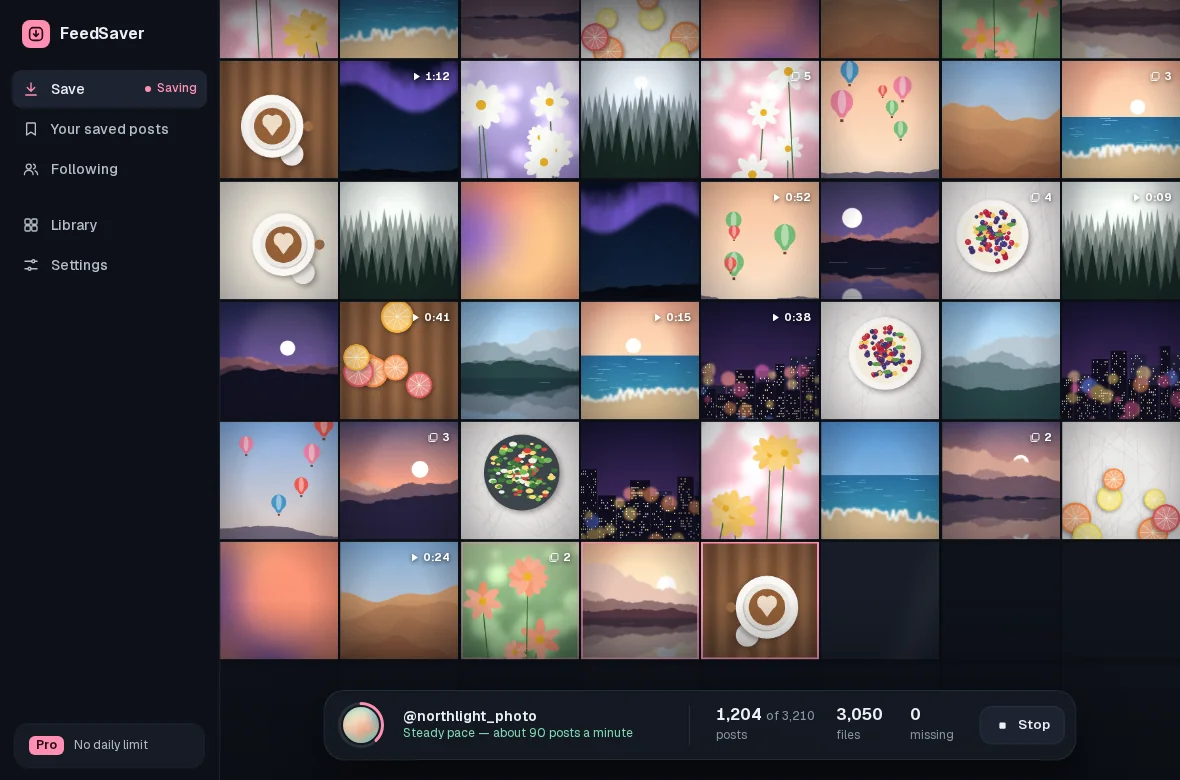The height and width of the screenshot is (780, 1180).
Task: Click the Following people icon
Action: pos(31,169)
